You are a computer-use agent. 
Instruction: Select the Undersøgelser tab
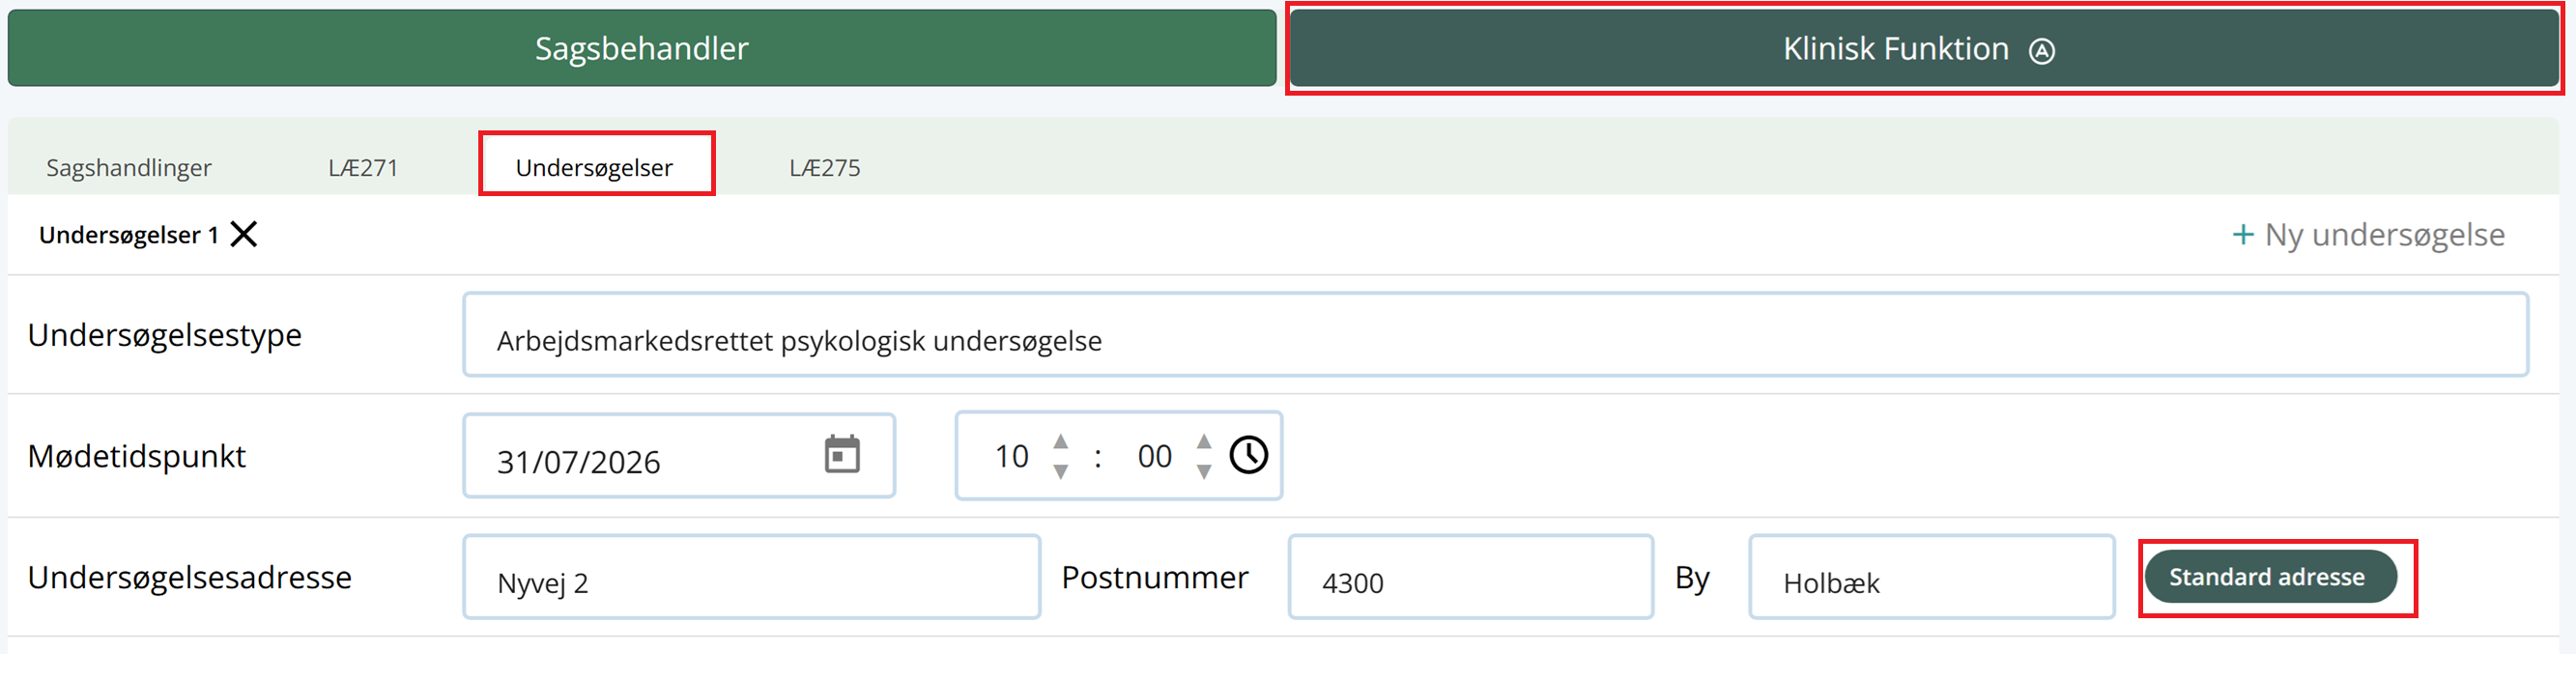click(x=595, y=168)
